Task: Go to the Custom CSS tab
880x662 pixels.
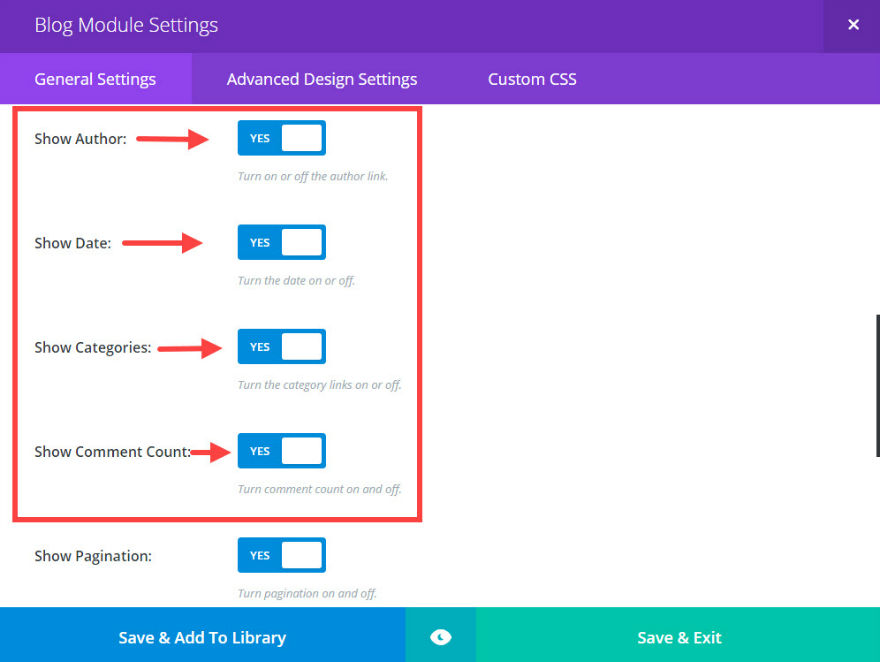Action: [532, 79]
